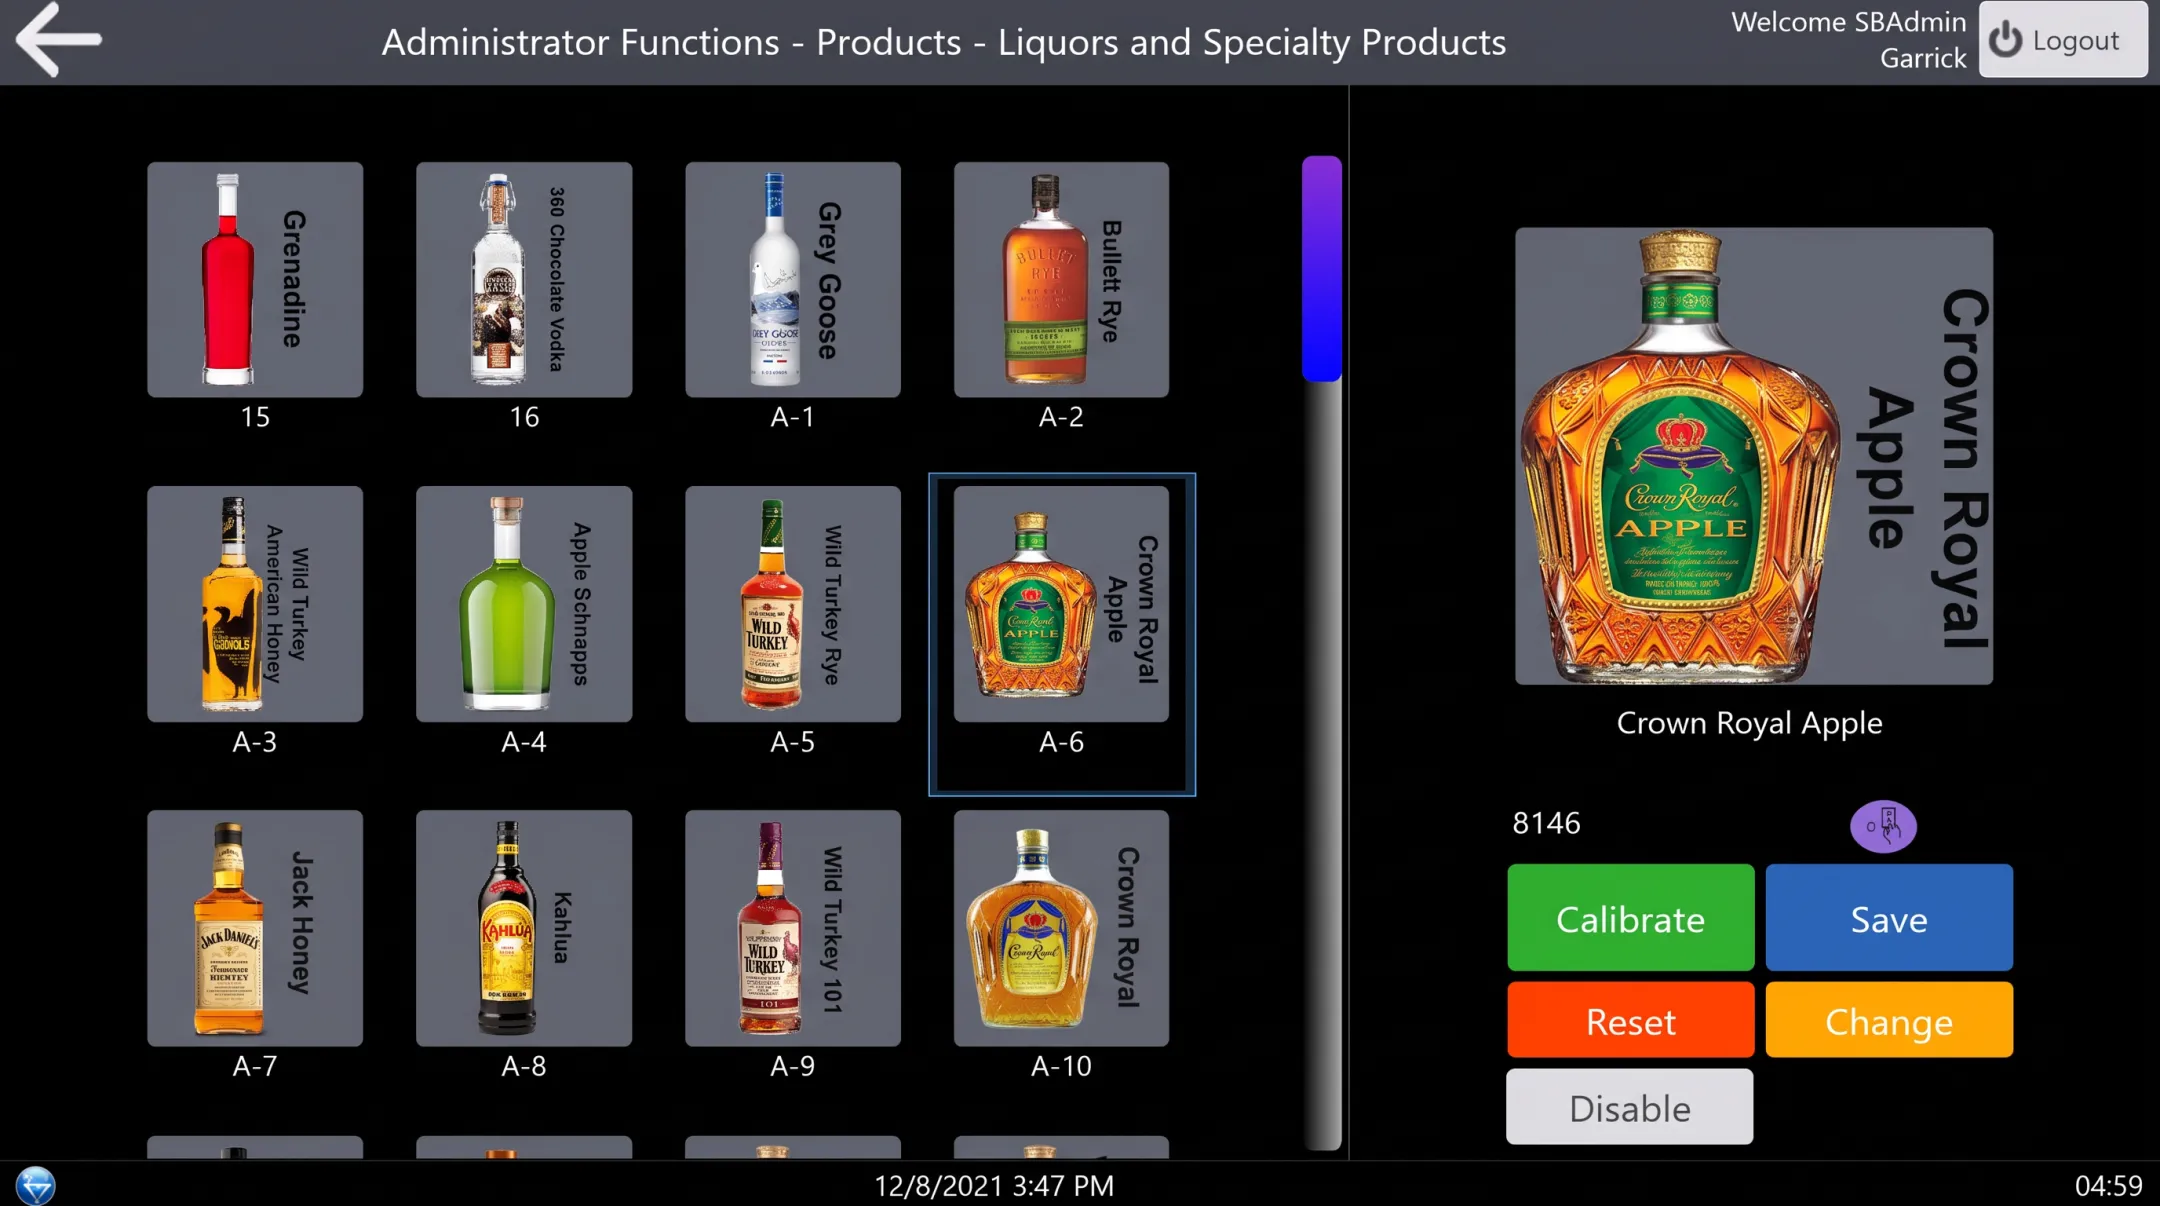Viewport: 2160px width, 1206px height.
Task: Click the large Crown Royal Apple preview image
Action: click(1754, 456)
